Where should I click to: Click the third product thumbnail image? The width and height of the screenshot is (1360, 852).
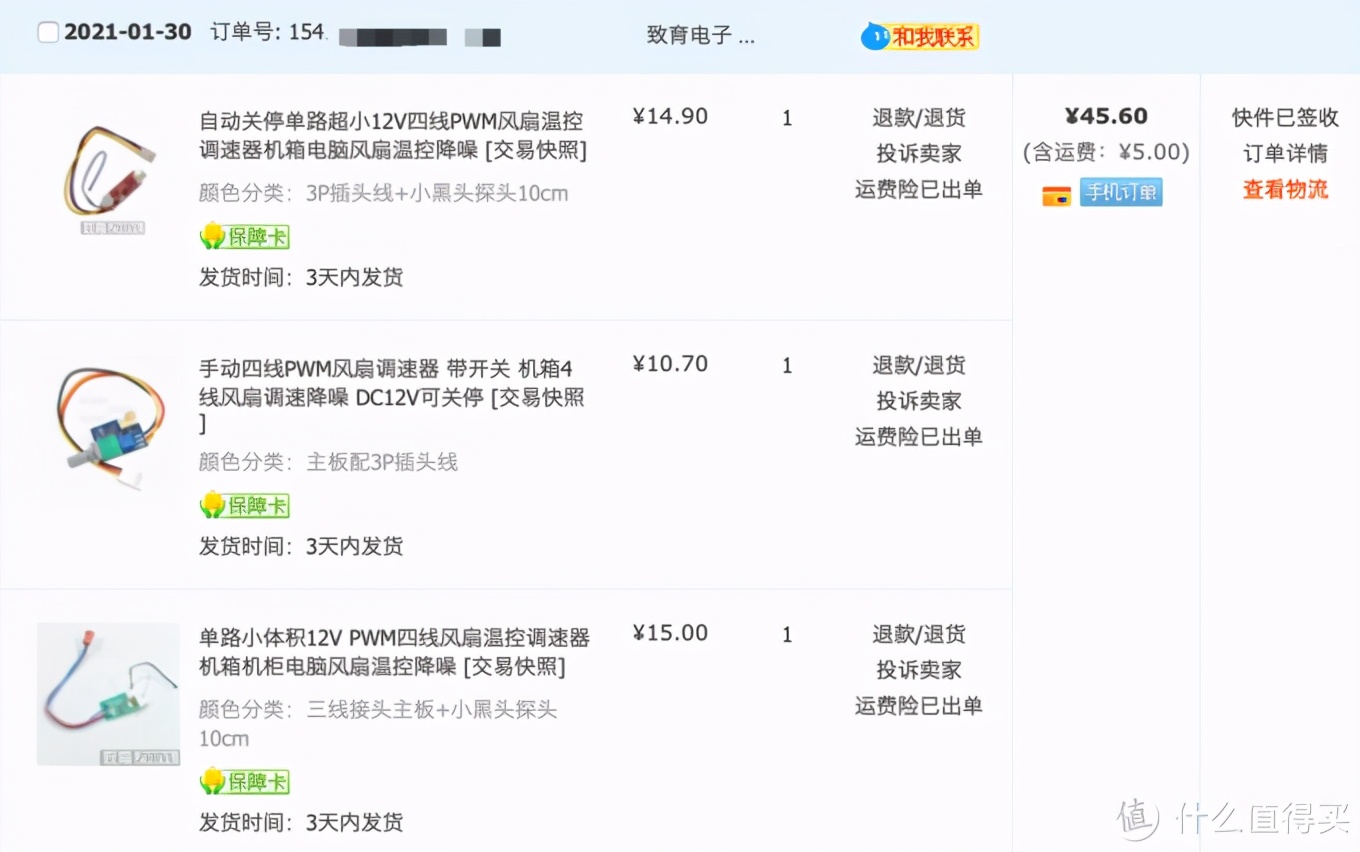(x=108, y=693)
